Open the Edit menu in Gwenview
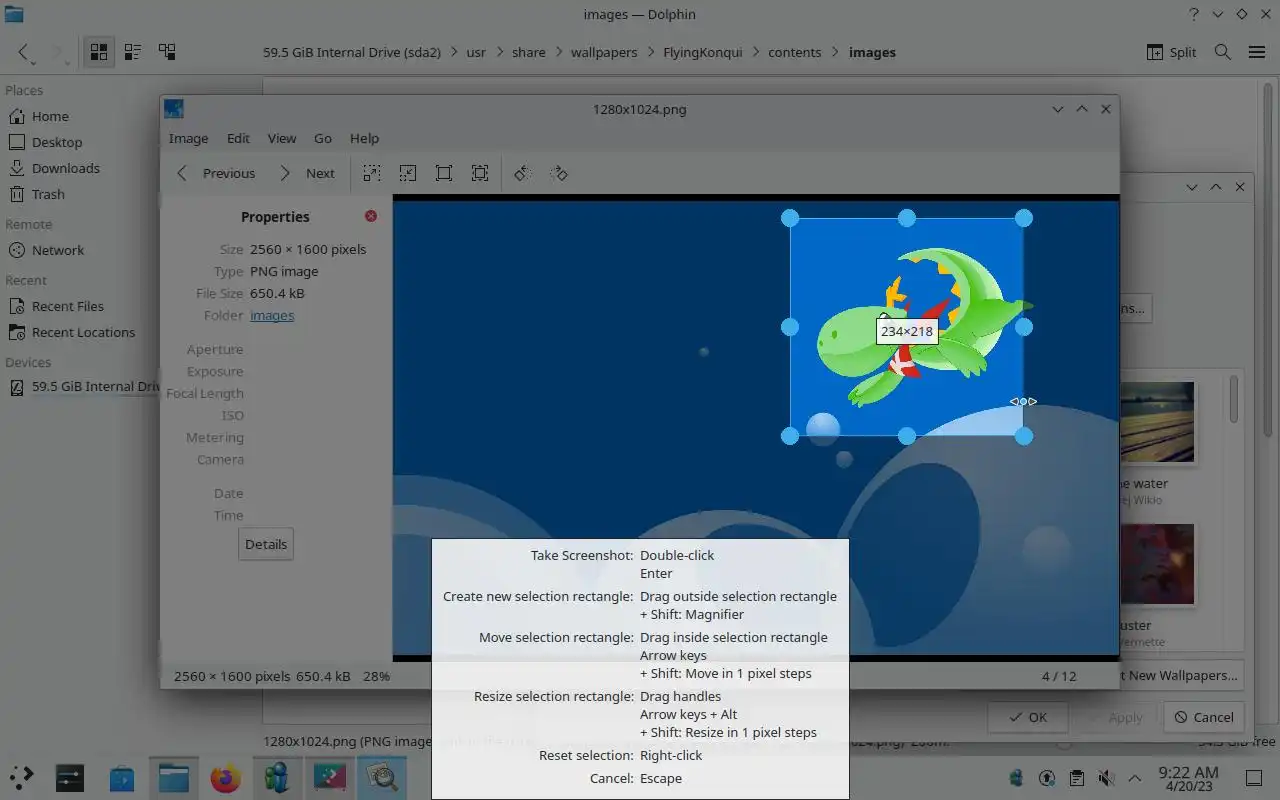 pos(238,138)
